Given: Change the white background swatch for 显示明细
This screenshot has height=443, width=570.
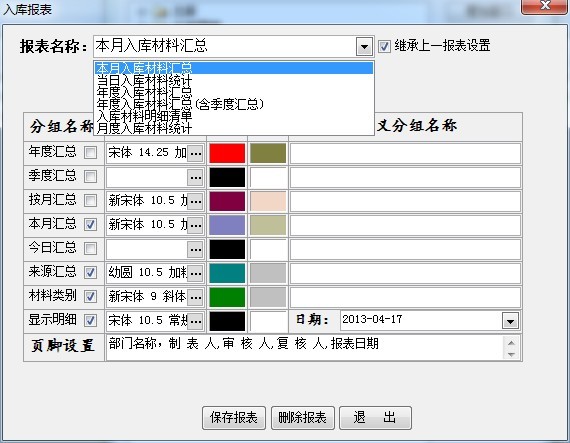Looking at the screenshot, I should 268,321.
